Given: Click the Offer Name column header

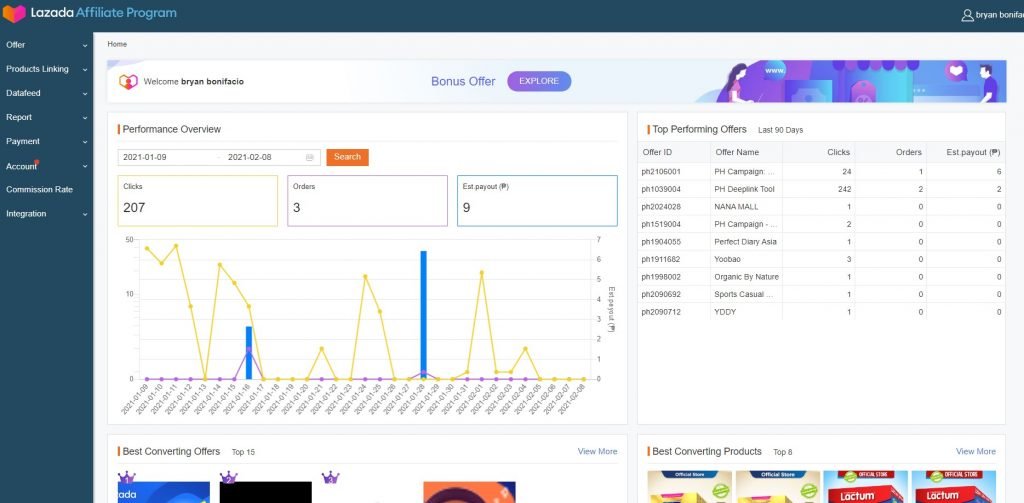Looking at the screenshot, I should pyautogui.click(x=737, y=152).
